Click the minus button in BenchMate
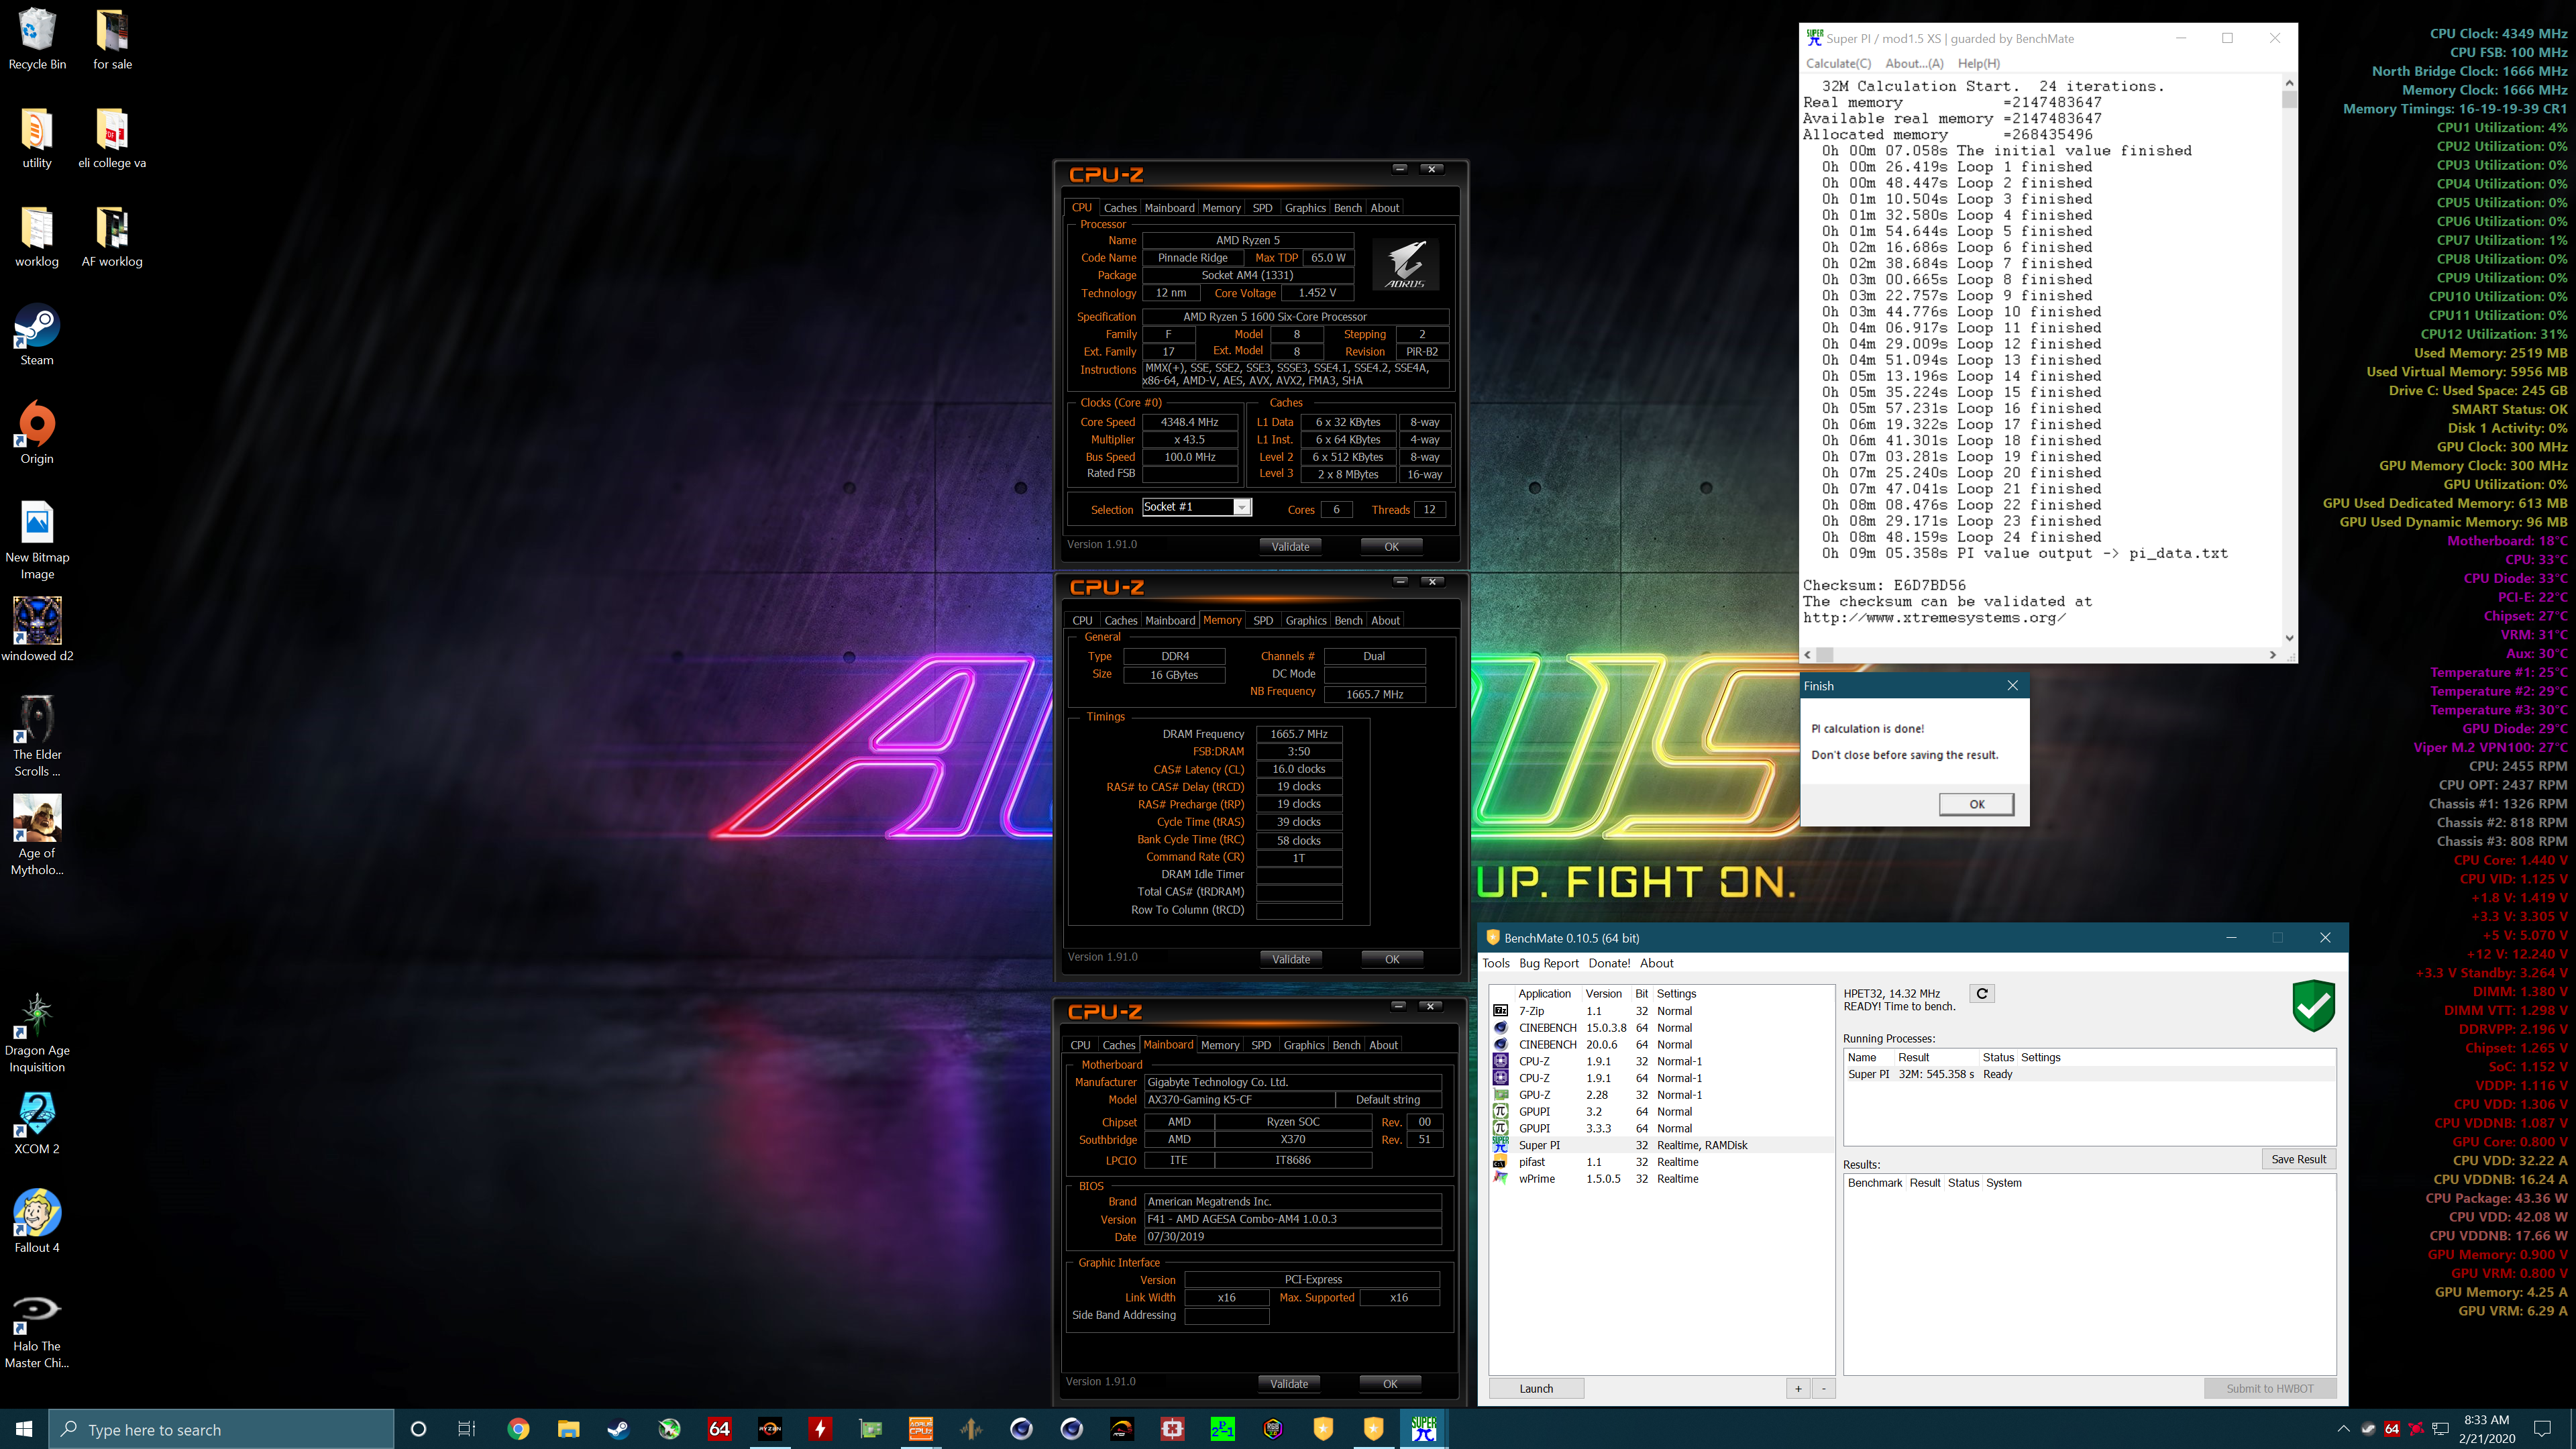The height and width of the screenshot is (1449, 2576). (1823, 1388)
